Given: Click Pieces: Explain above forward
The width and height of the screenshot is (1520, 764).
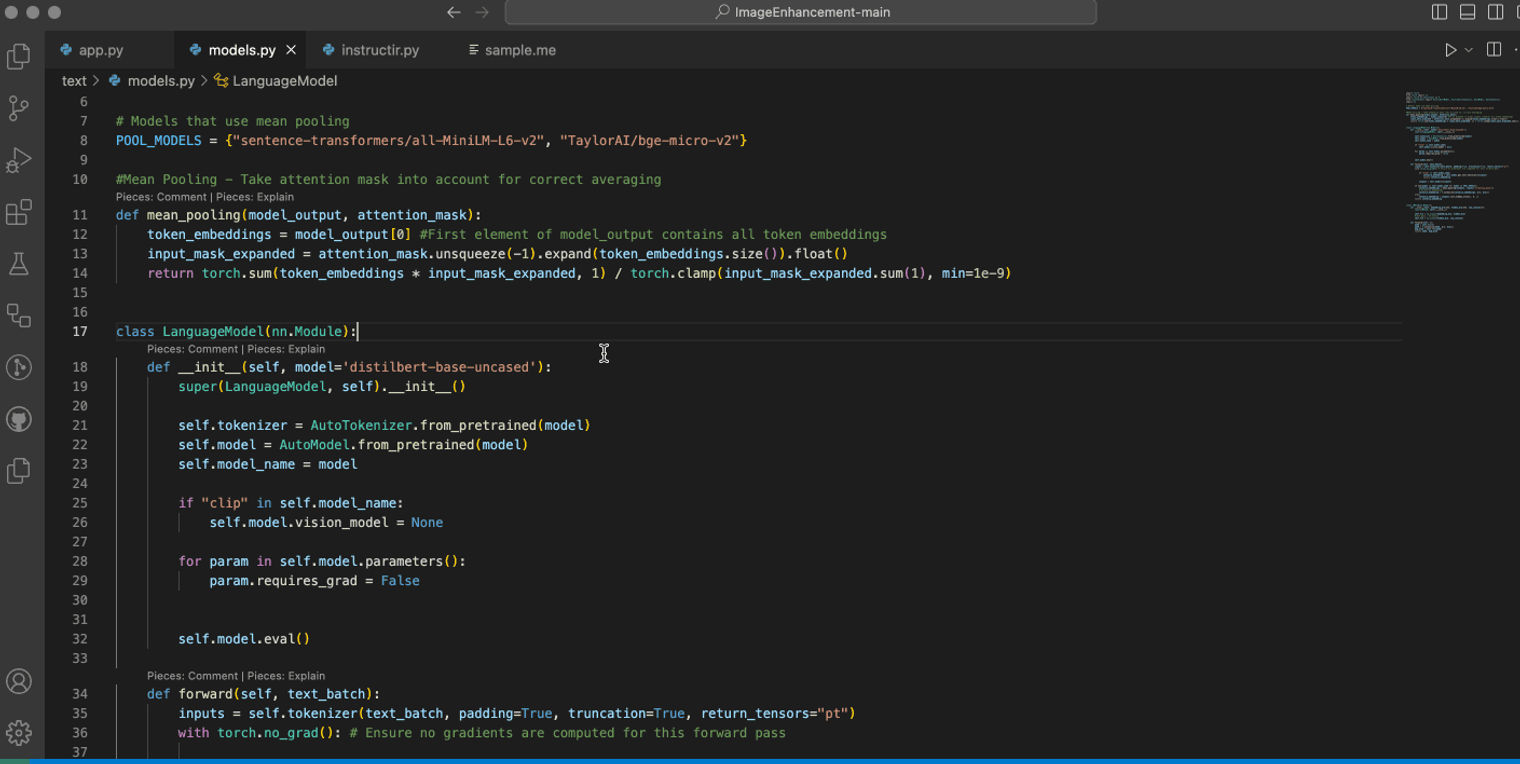Looking at the screenshot, I should click(x=286, y=676).
